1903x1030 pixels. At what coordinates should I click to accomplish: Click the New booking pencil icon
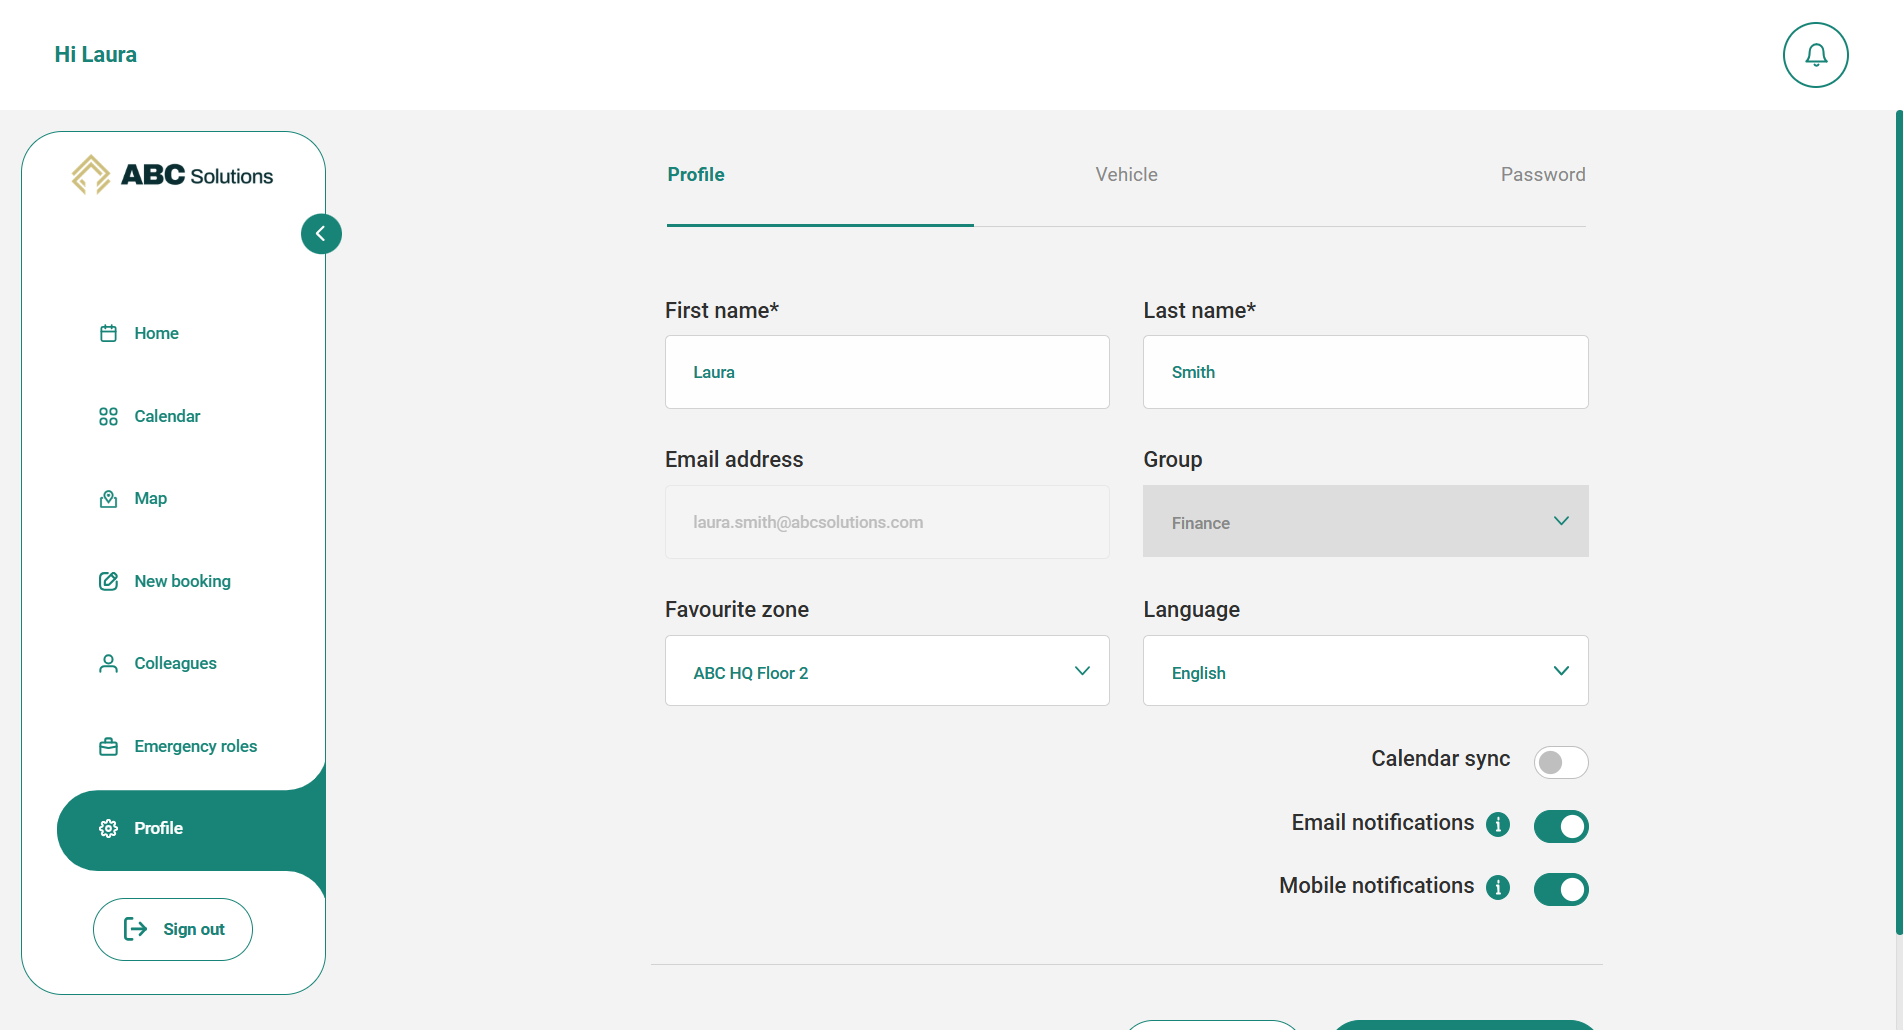coord(109,581)
